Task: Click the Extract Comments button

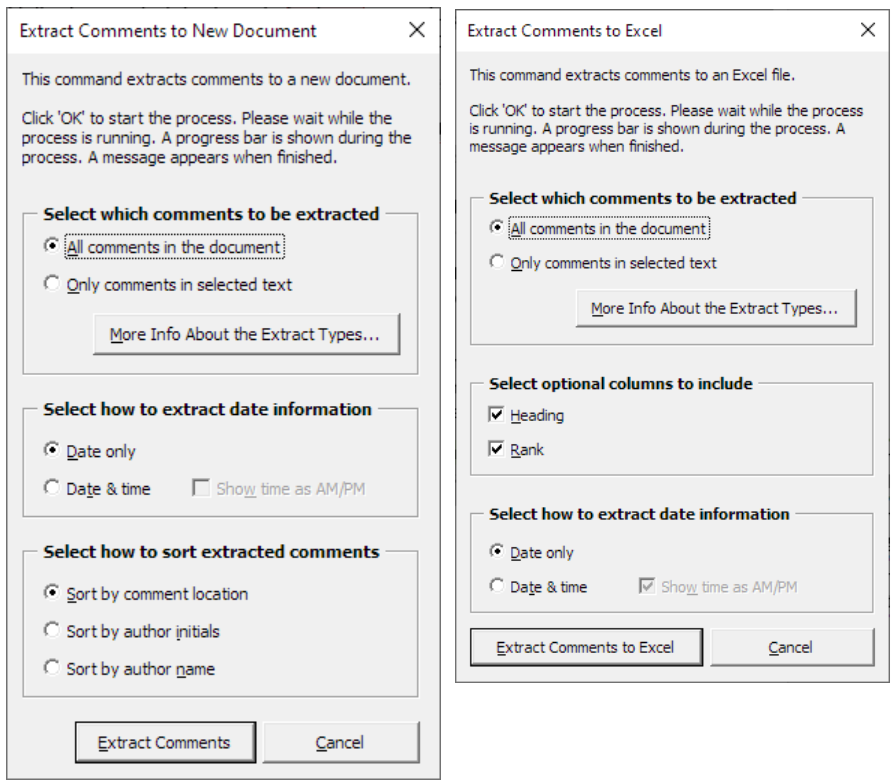Action: [x=165, y=742]
